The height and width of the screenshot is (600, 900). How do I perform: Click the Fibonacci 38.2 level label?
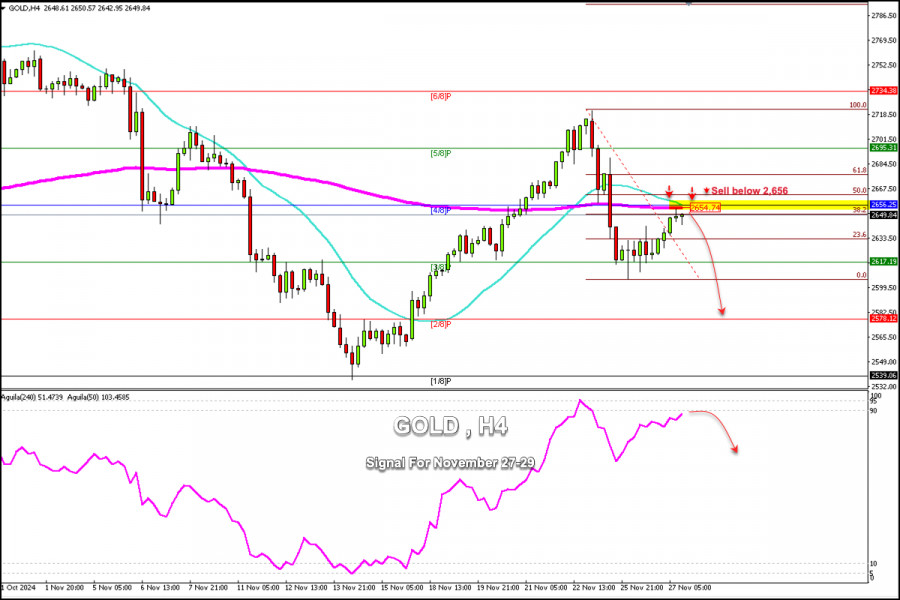(x=859, y=210)
